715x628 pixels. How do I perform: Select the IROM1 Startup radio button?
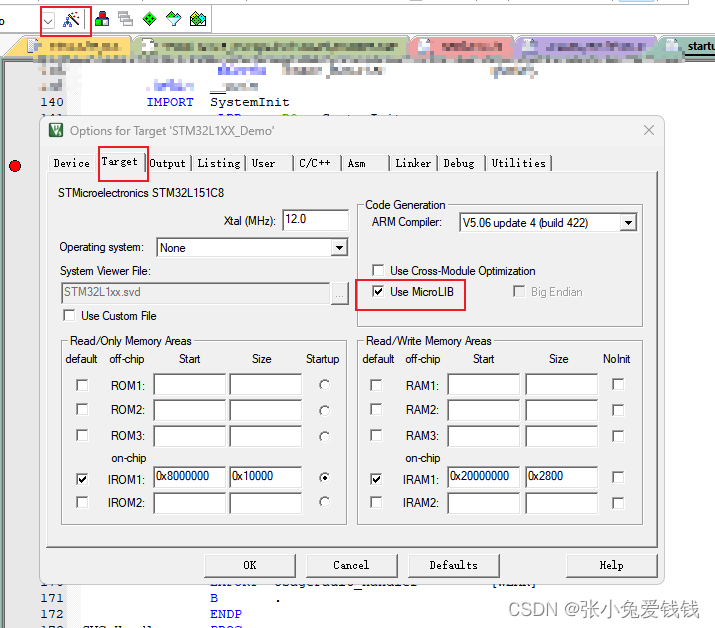pos(324,477)
